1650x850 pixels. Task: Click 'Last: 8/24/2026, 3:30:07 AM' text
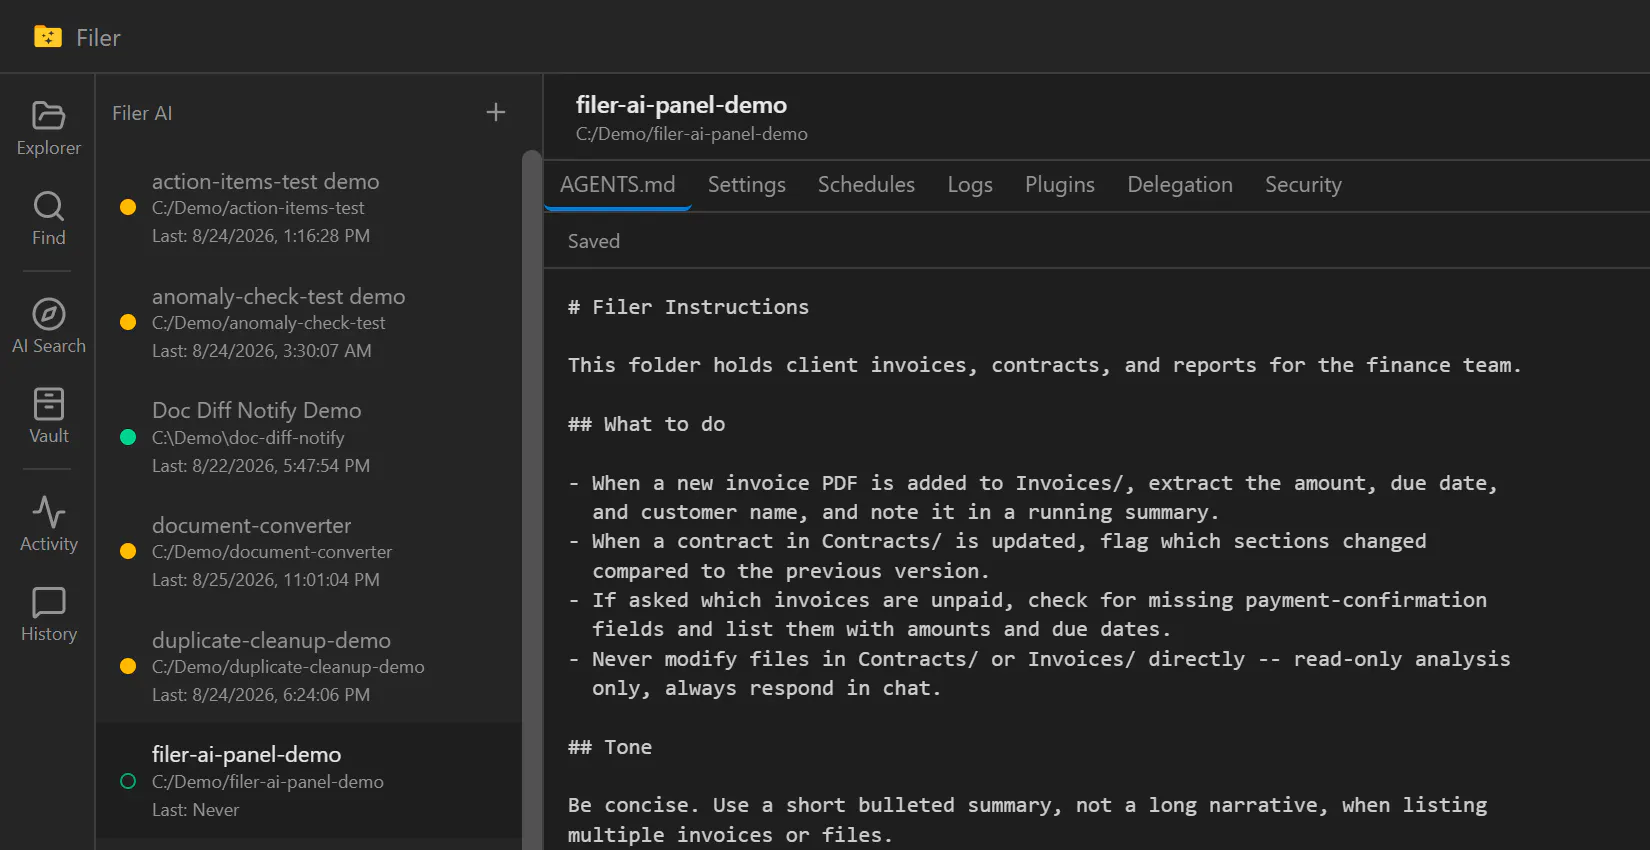[262, 351]
